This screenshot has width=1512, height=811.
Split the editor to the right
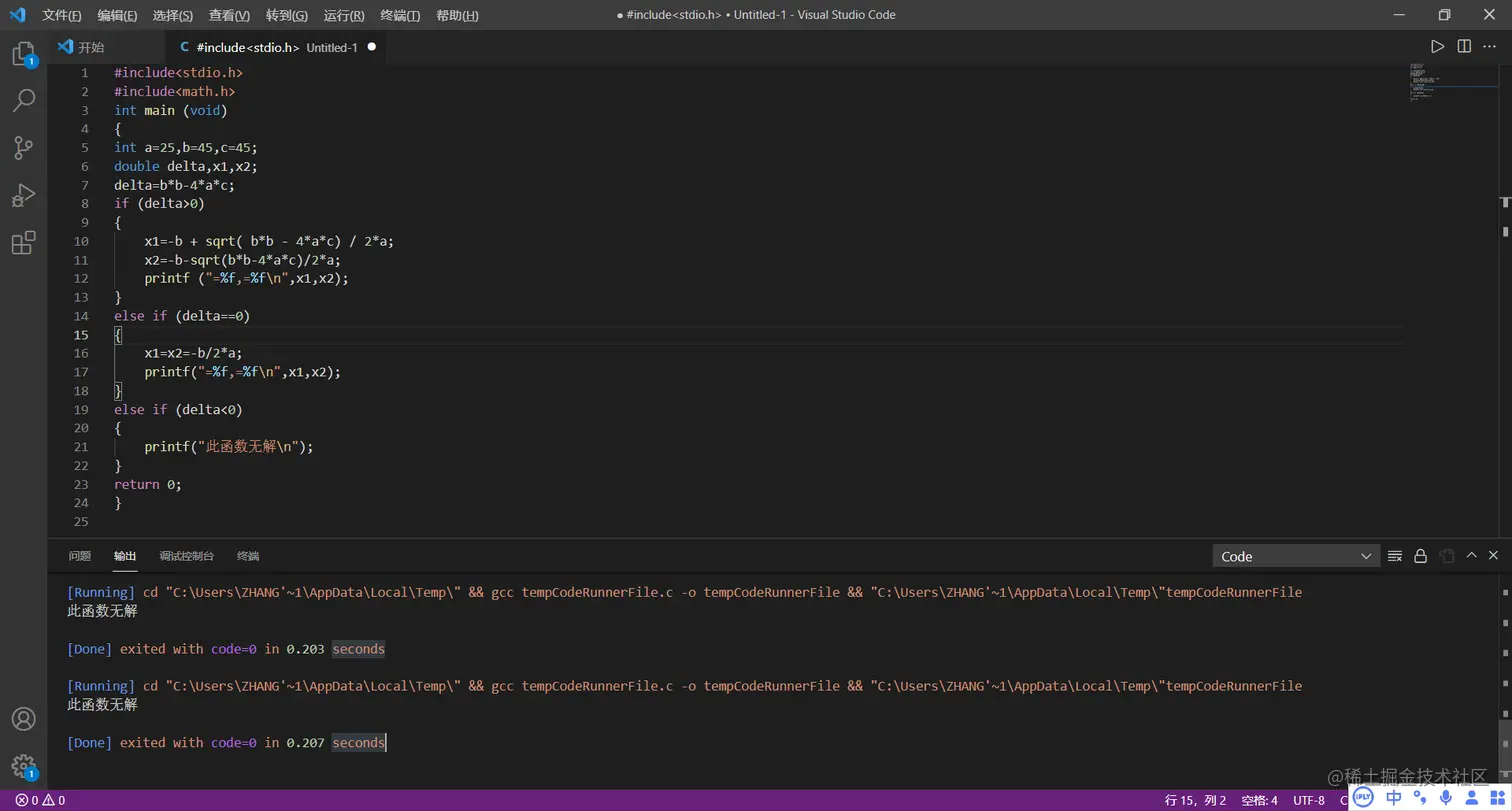click(x=1464, y=47)
